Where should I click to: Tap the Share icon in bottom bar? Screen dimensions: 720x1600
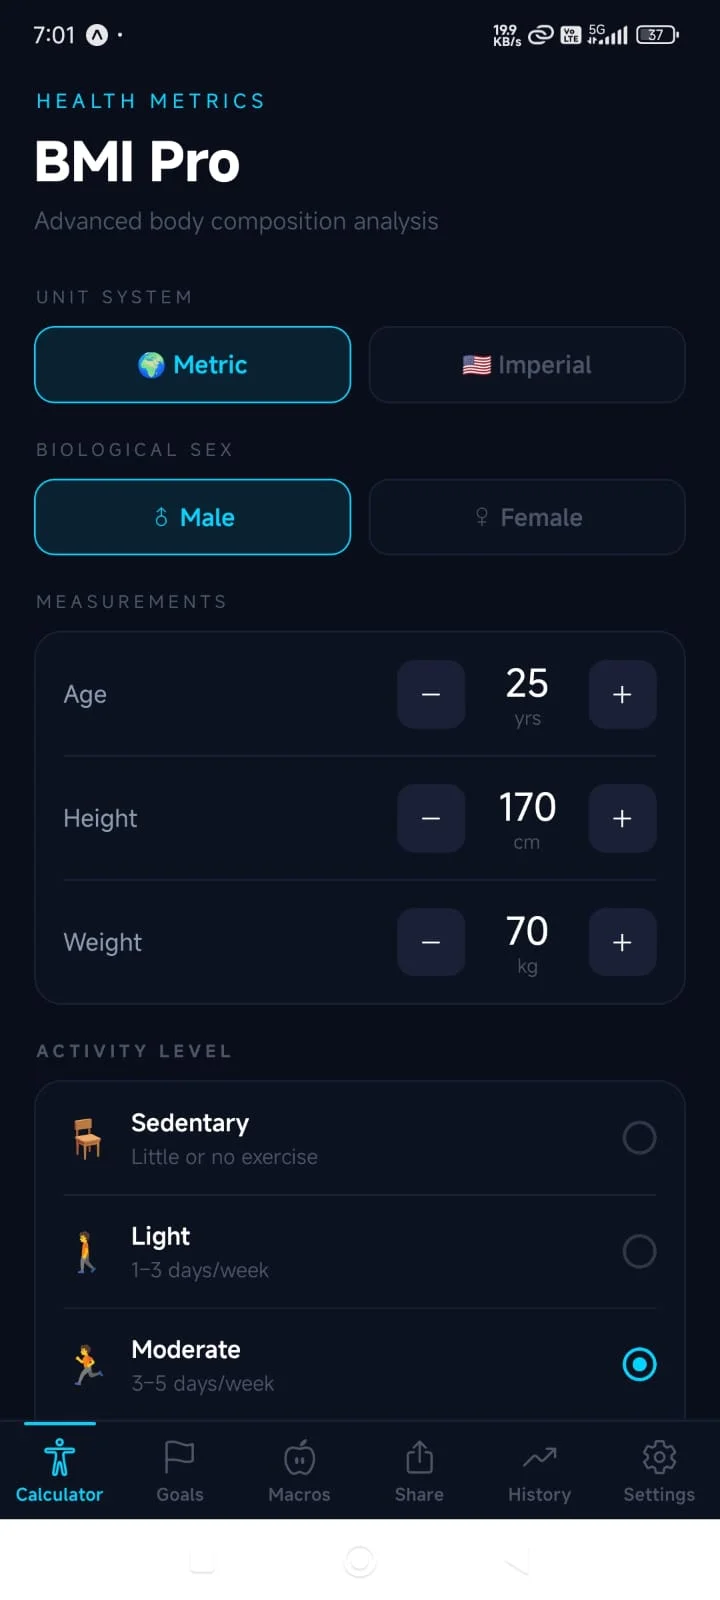click(419, 1458)
